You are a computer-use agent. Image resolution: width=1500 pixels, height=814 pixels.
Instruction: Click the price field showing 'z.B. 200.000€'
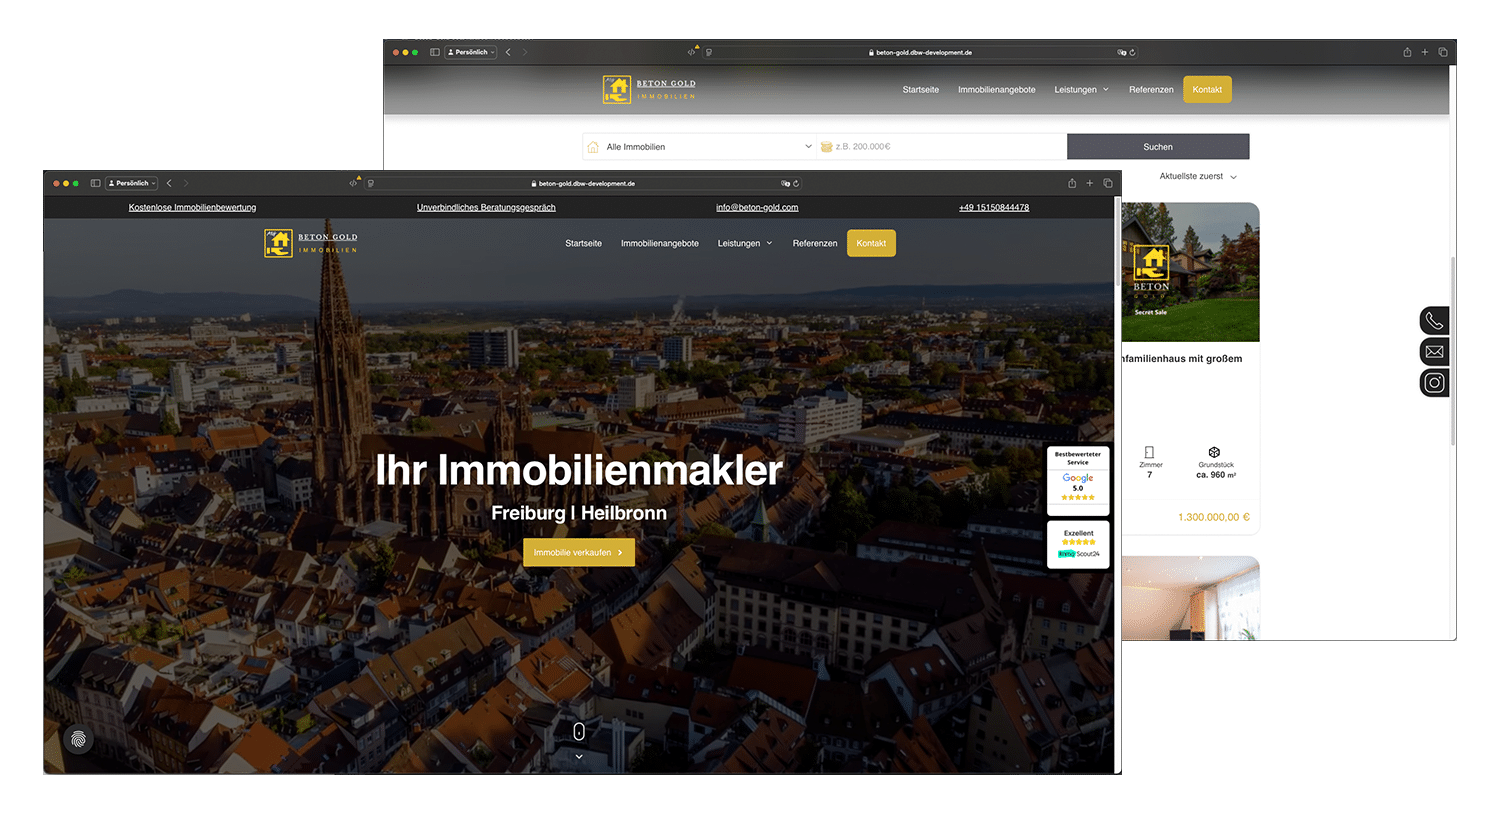940,147
